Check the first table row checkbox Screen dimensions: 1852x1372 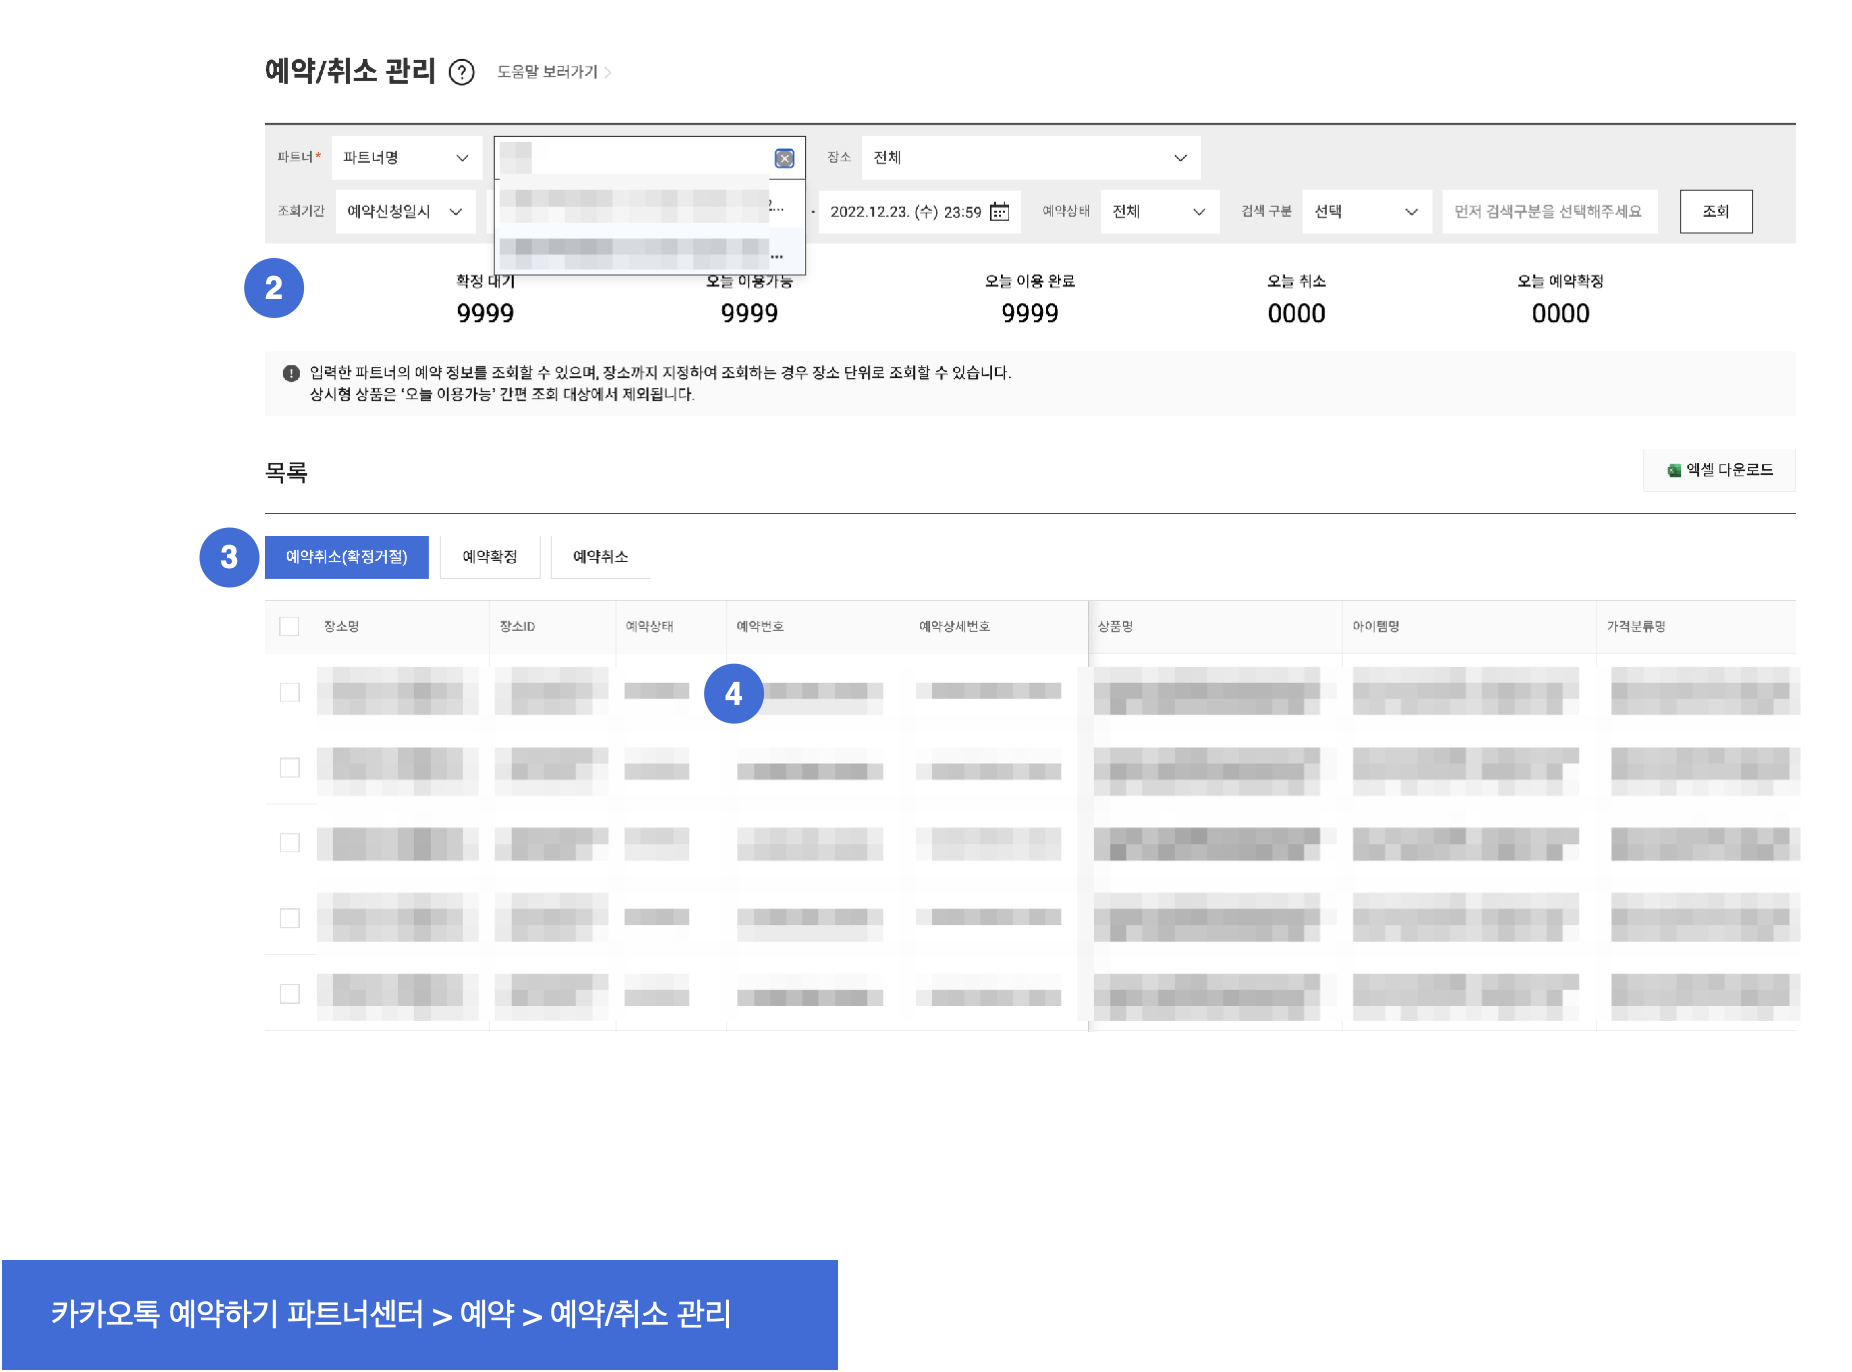point(289,692)
